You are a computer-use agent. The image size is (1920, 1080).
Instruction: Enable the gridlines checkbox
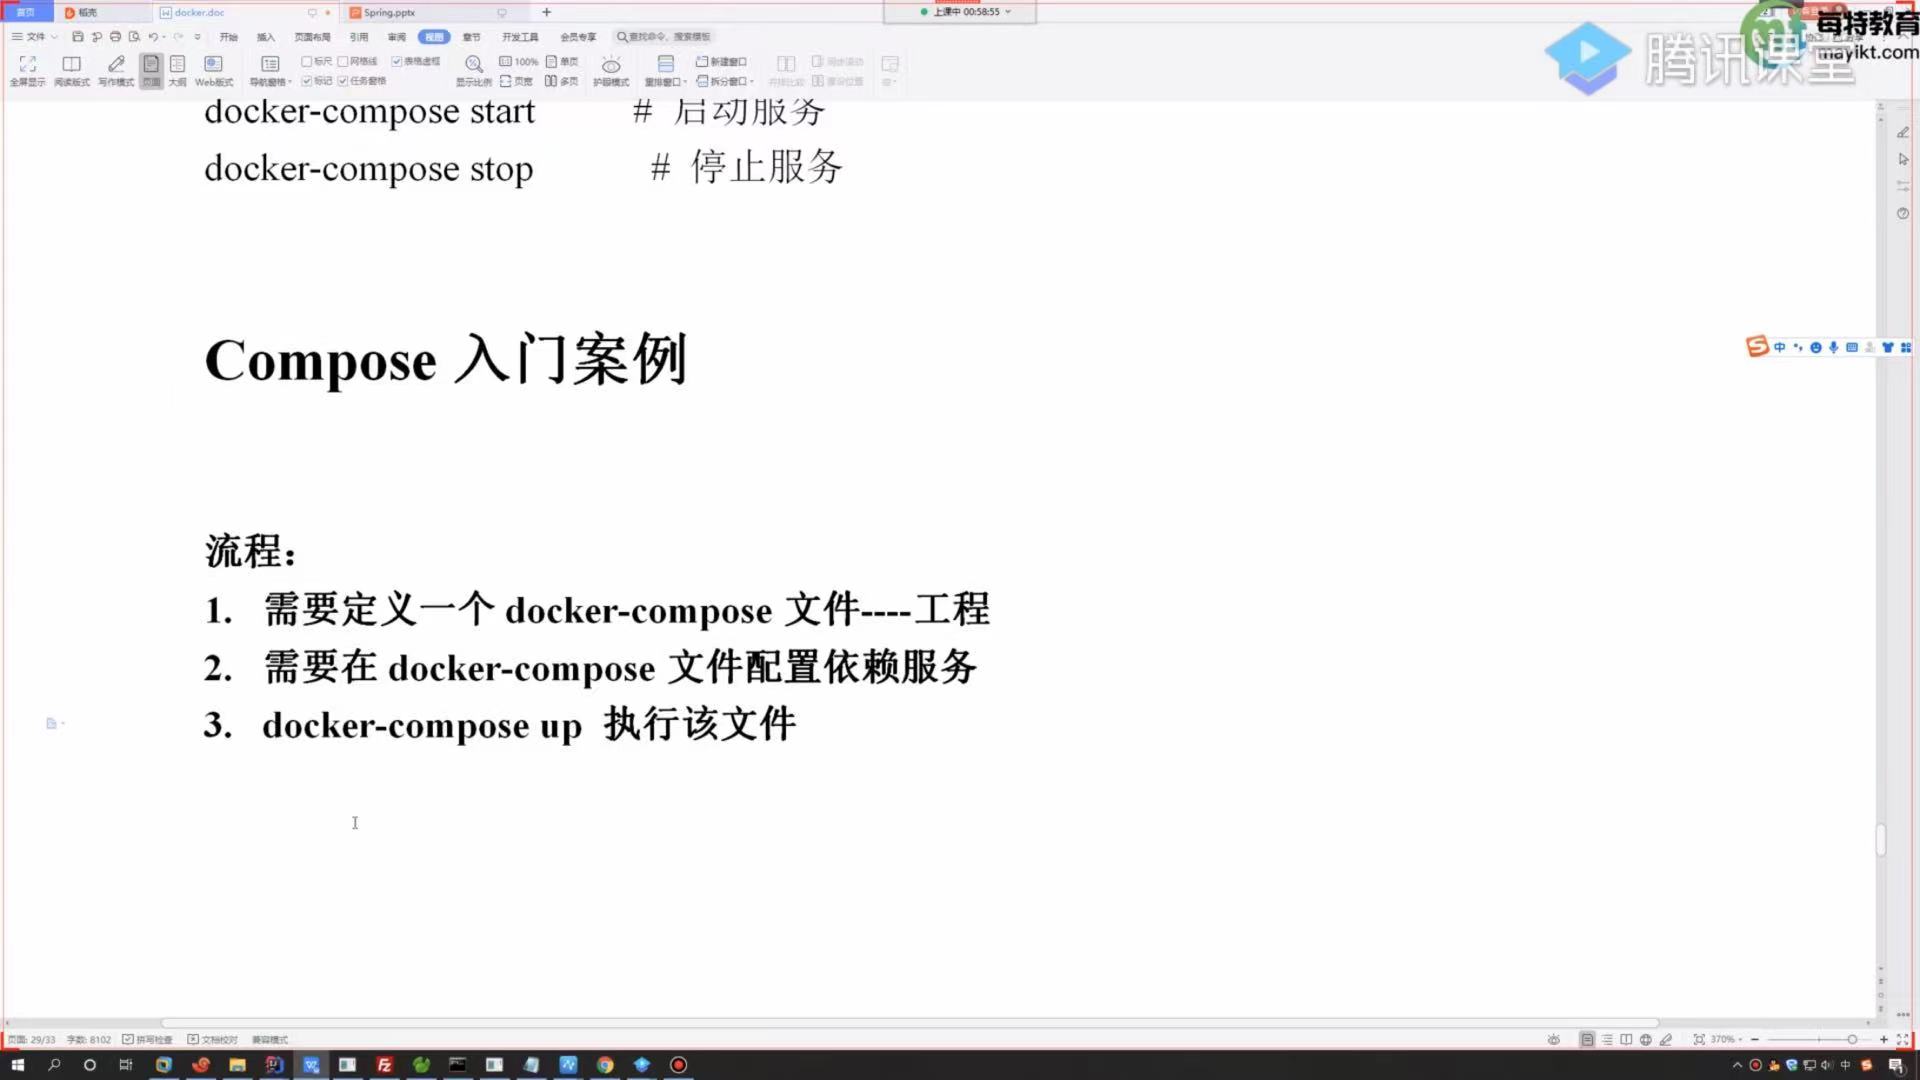click(343, 62)
